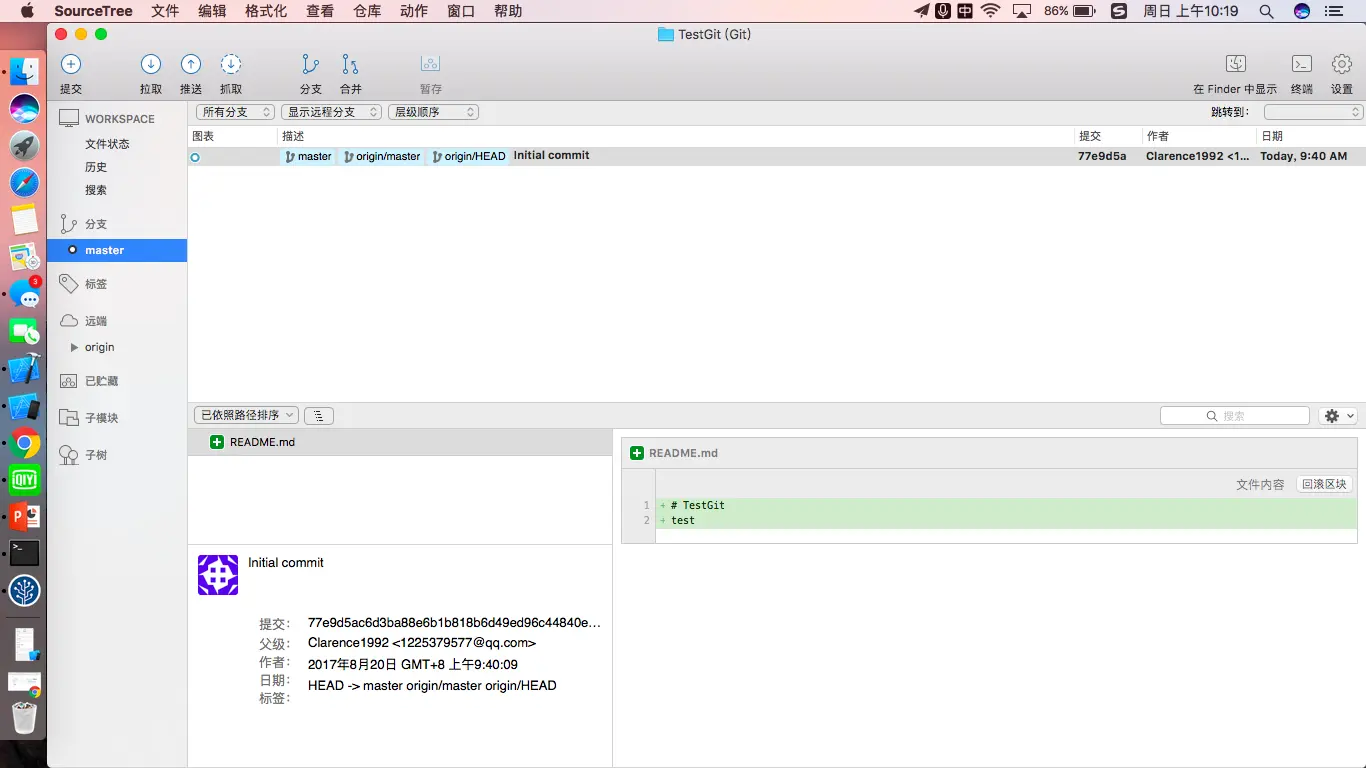Click the origin/HEAD label on commit
This screenshot has height=768, width=1366.
click(x=469, y=157)
